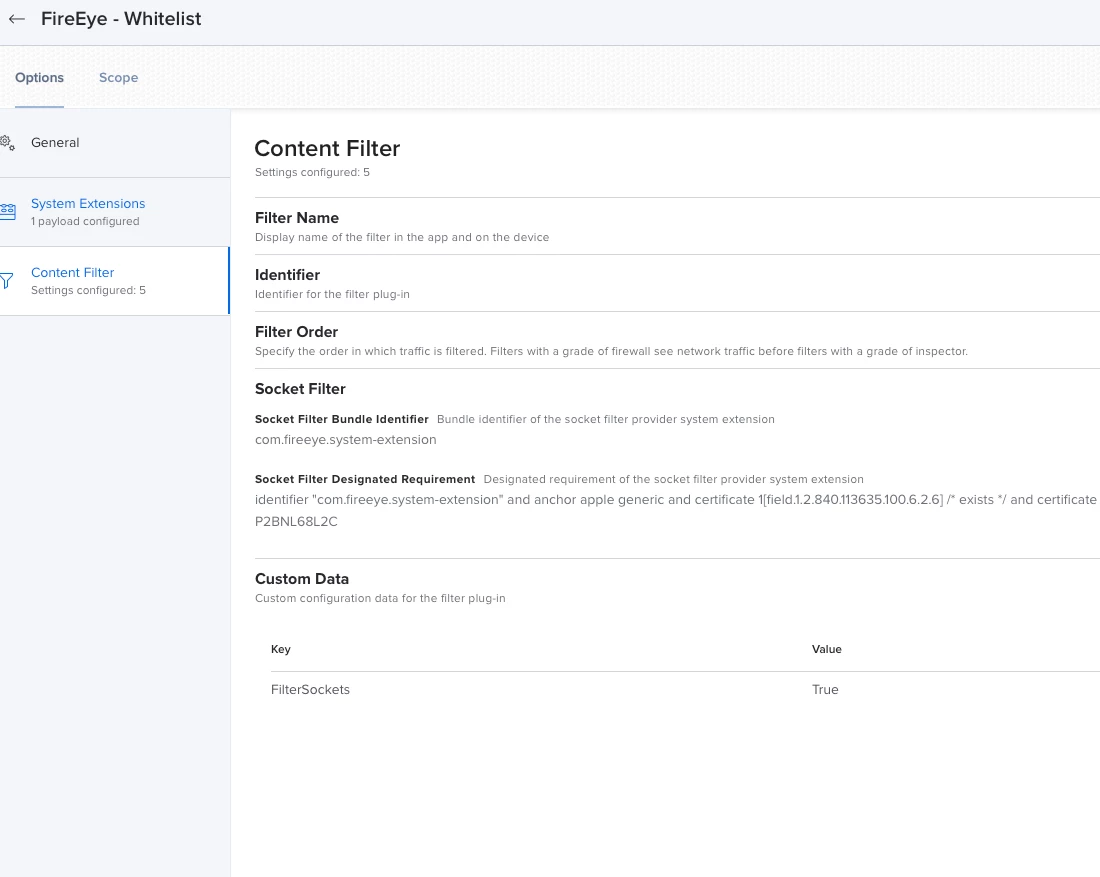Click the Filter Order setting label
This screenshot has height=877, width=1100.
[x=296, y=332]
